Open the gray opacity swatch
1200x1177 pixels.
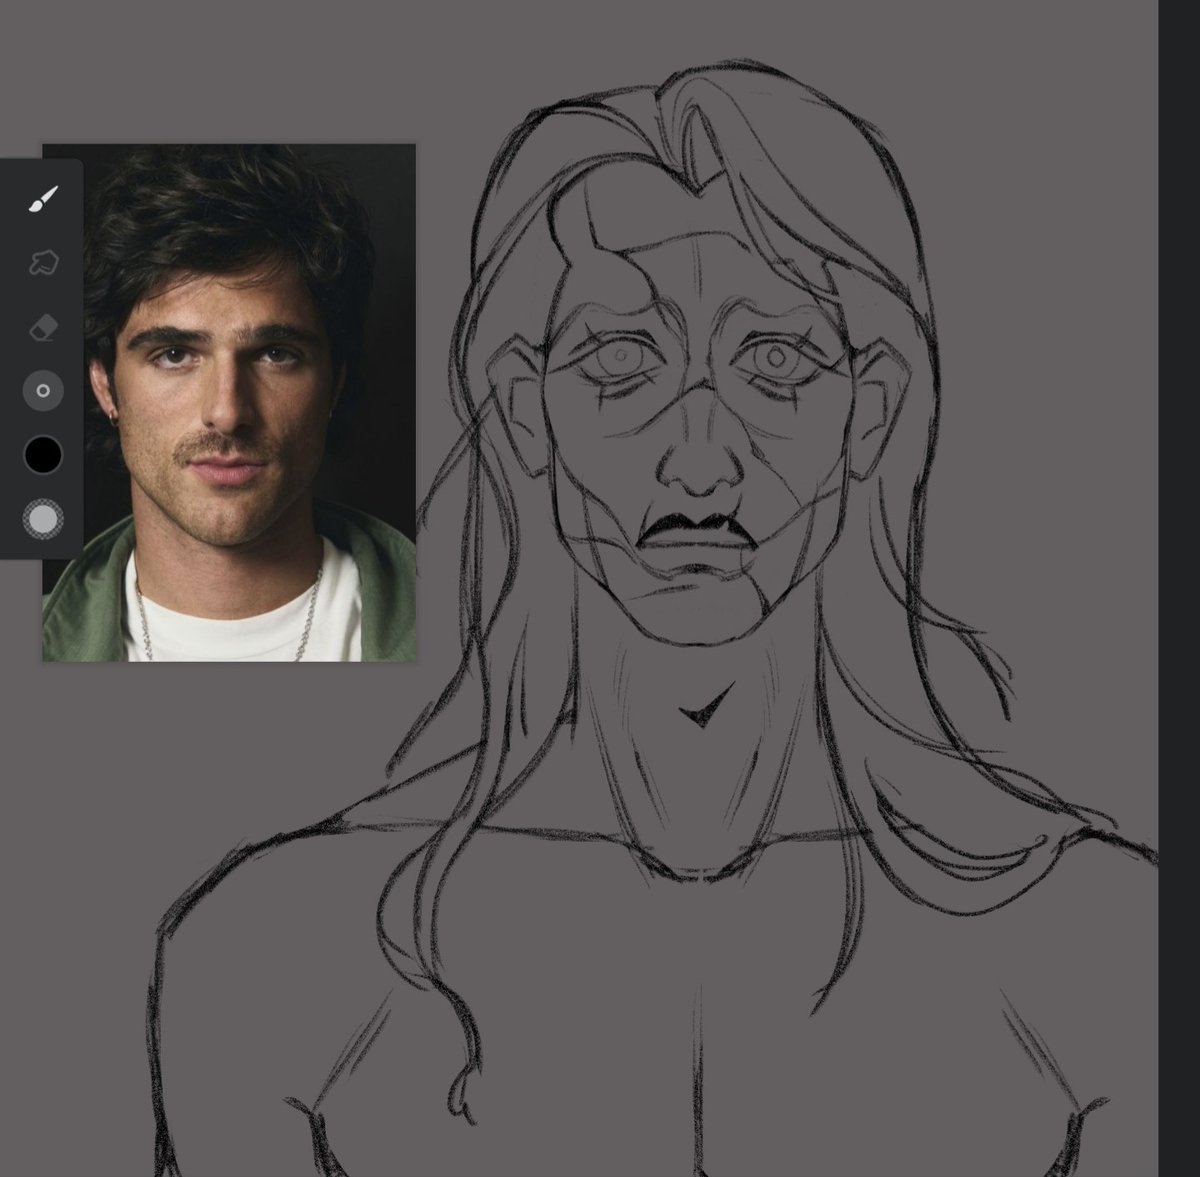[x=43, y=519]
